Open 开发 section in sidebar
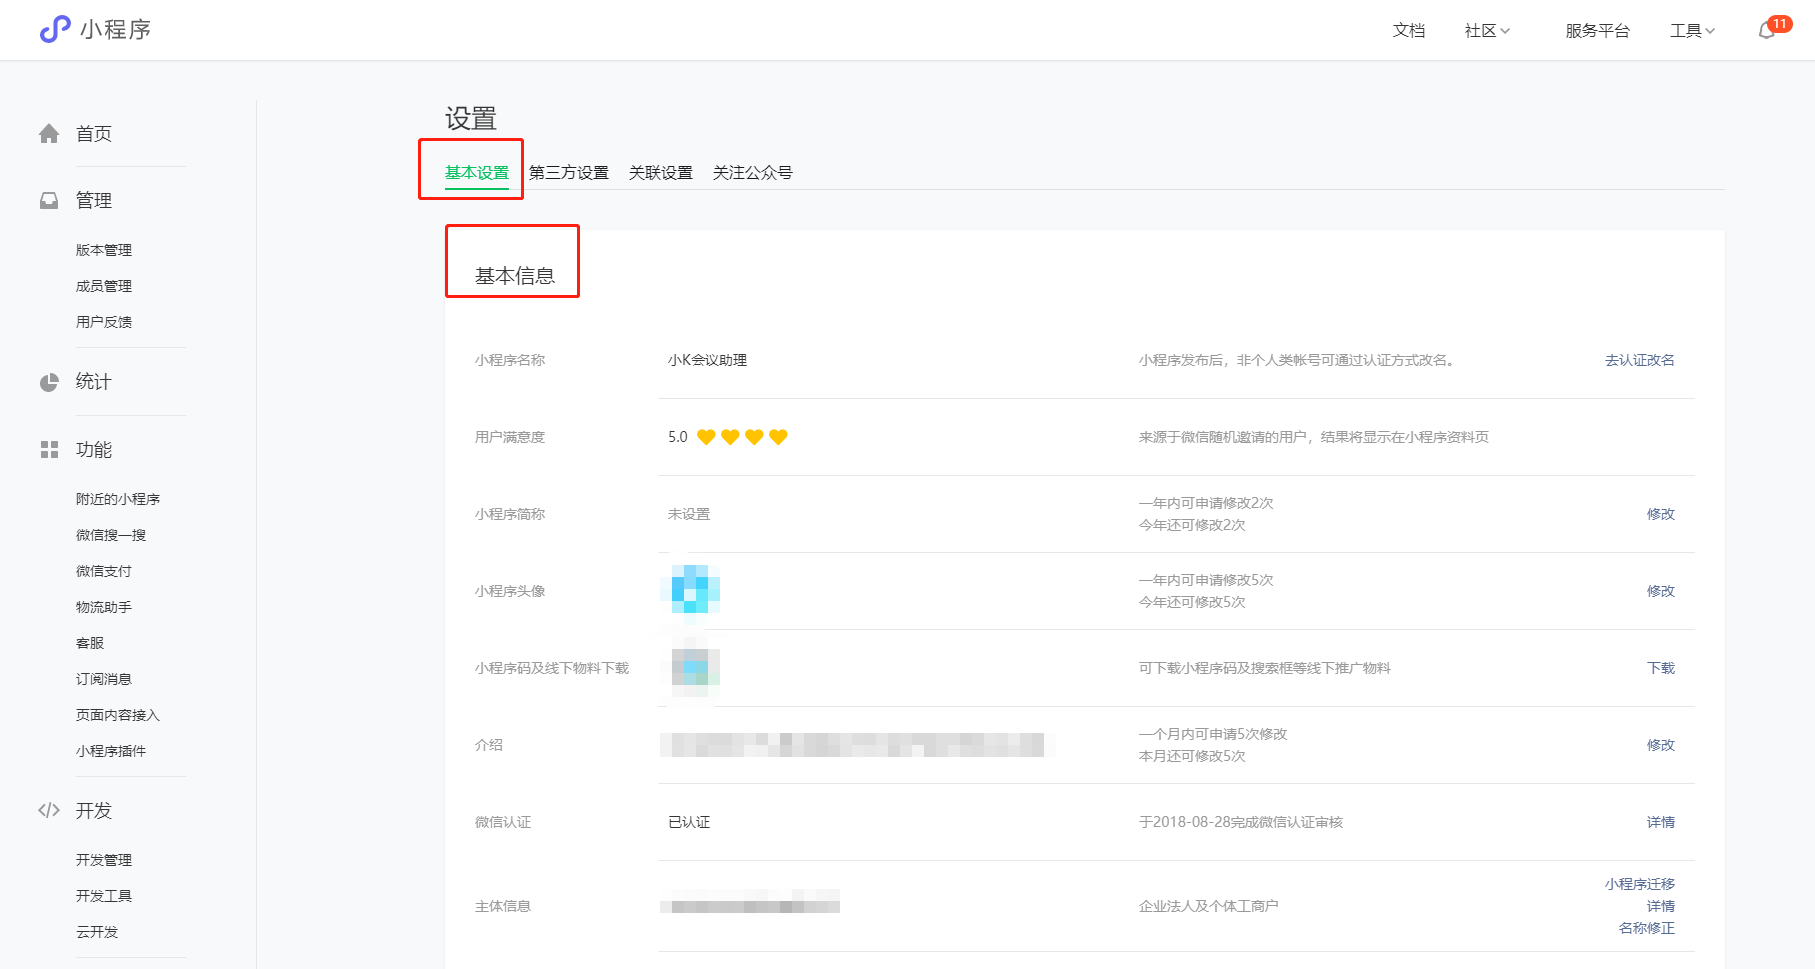1815x969 pixels. 94,811
